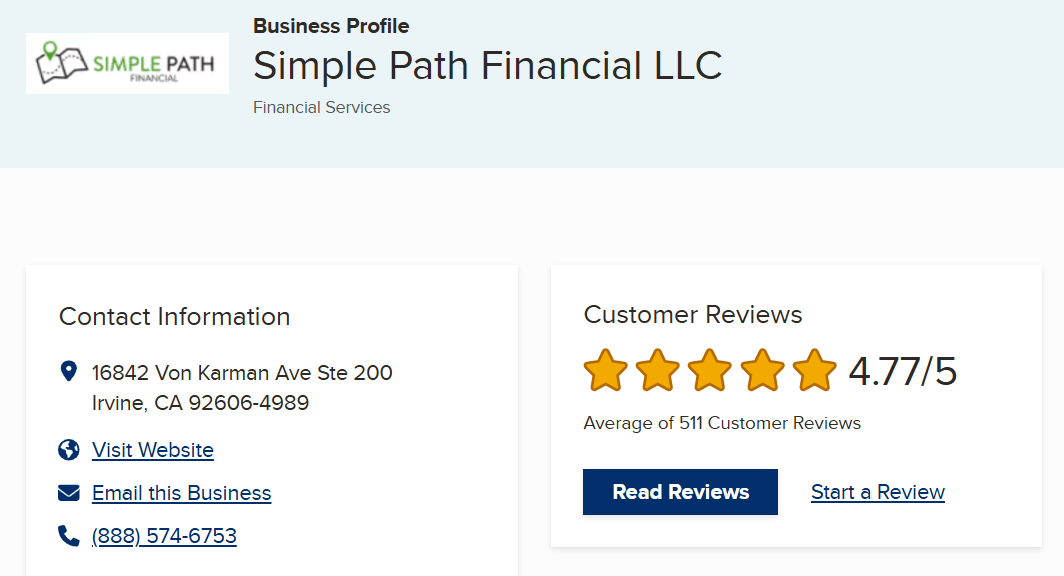
Task: Set rating via the fourth star control
Action: click(x=762, y=369)
